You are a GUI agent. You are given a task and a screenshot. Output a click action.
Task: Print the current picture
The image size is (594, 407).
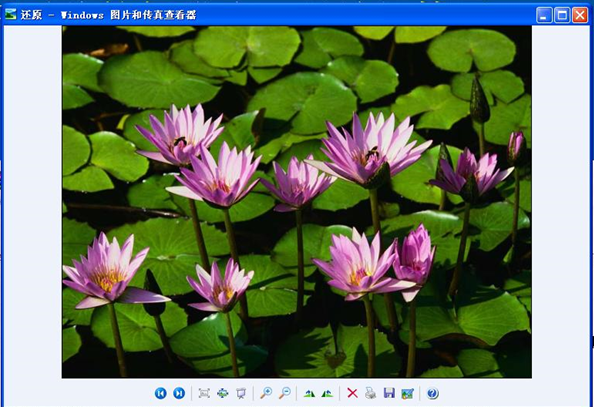click(370, 393)
